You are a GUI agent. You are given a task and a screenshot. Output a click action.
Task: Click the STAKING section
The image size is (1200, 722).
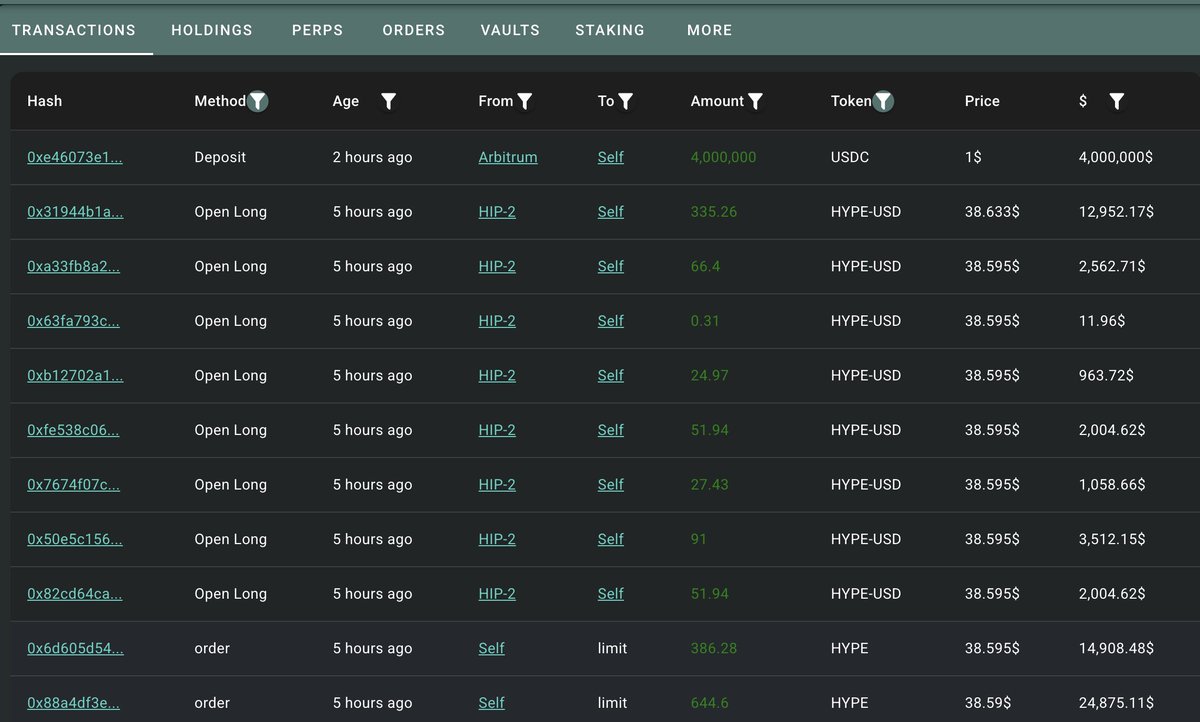click(610, 30)
